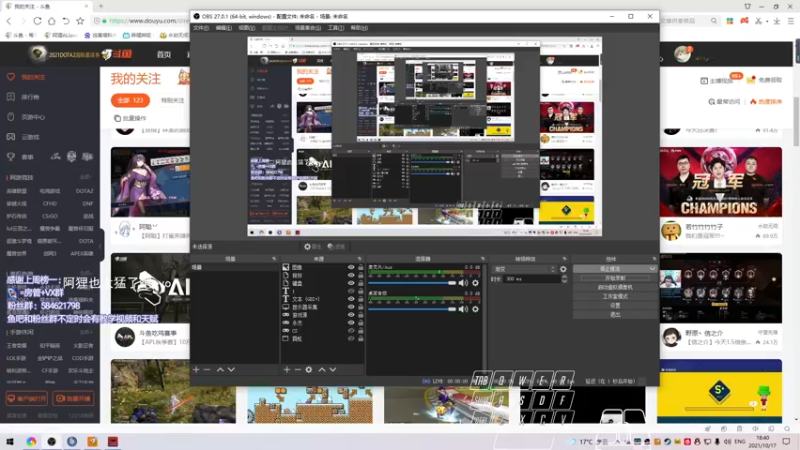Mute the desktop audio speaker icon
Screen dimensions: 800x450
(463, 309)
